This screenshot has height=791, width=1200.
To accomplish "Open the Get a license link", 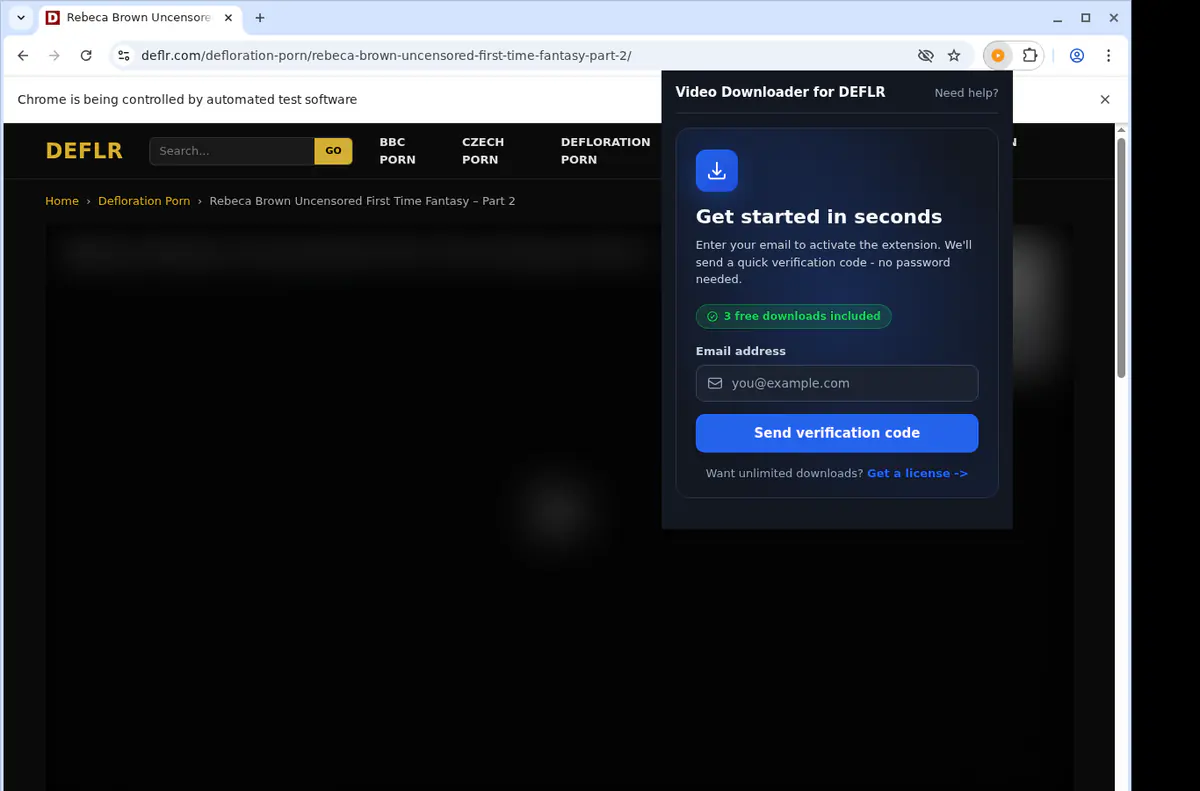I will pyautogui.click(x=917, y=473).
